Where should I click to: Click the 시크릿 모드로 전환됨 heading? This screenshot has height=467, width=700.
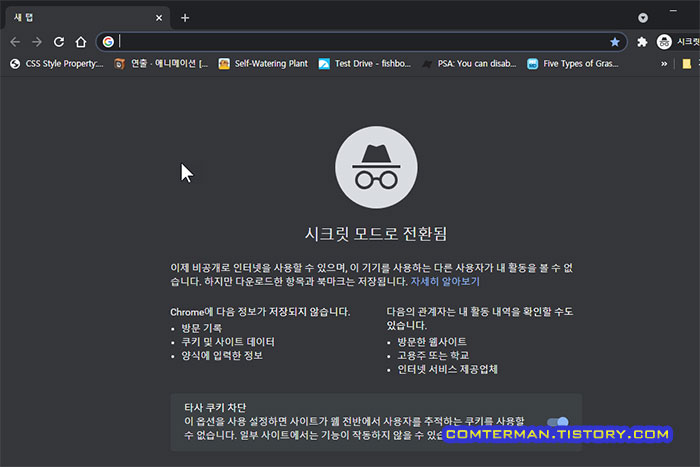[376, 234]
